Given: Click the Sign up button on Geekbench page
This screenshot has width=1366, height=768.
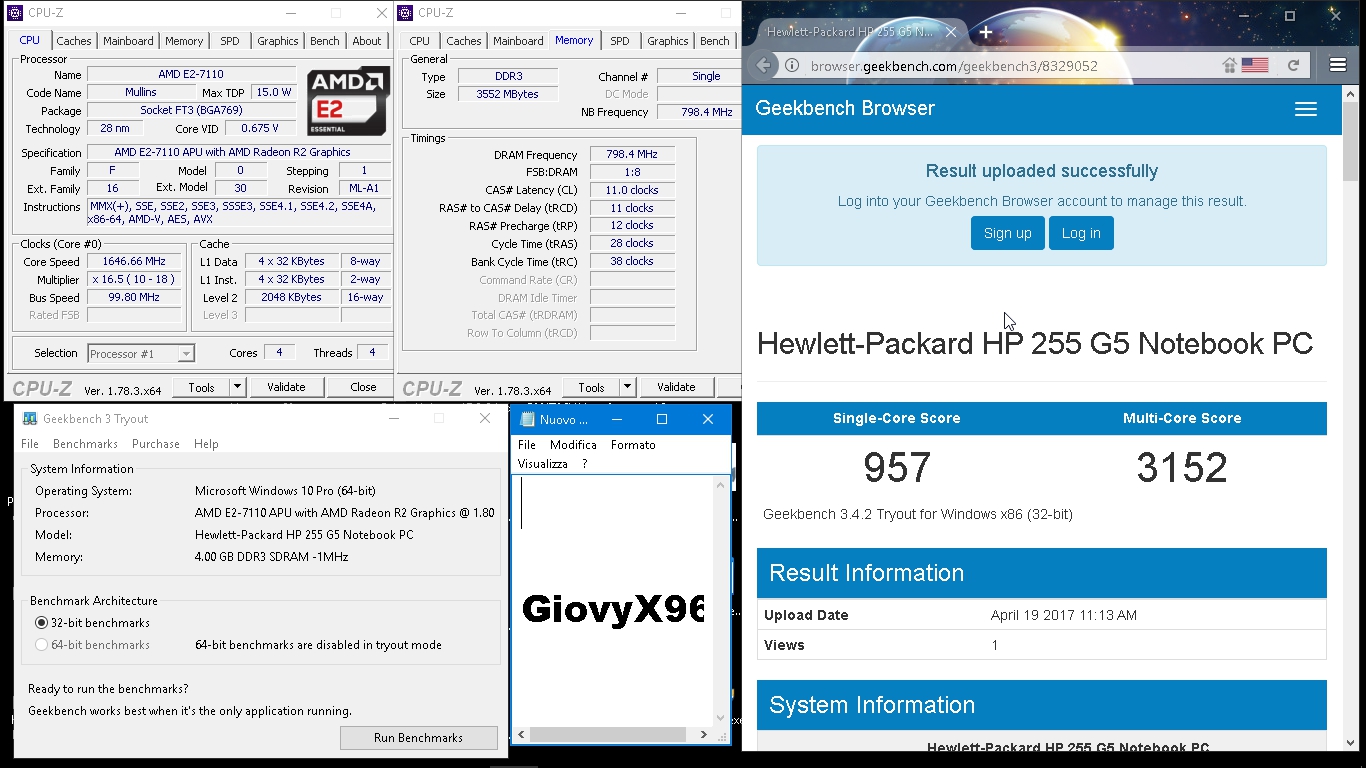Looking at the screenshot, I should pos(1007,233).
